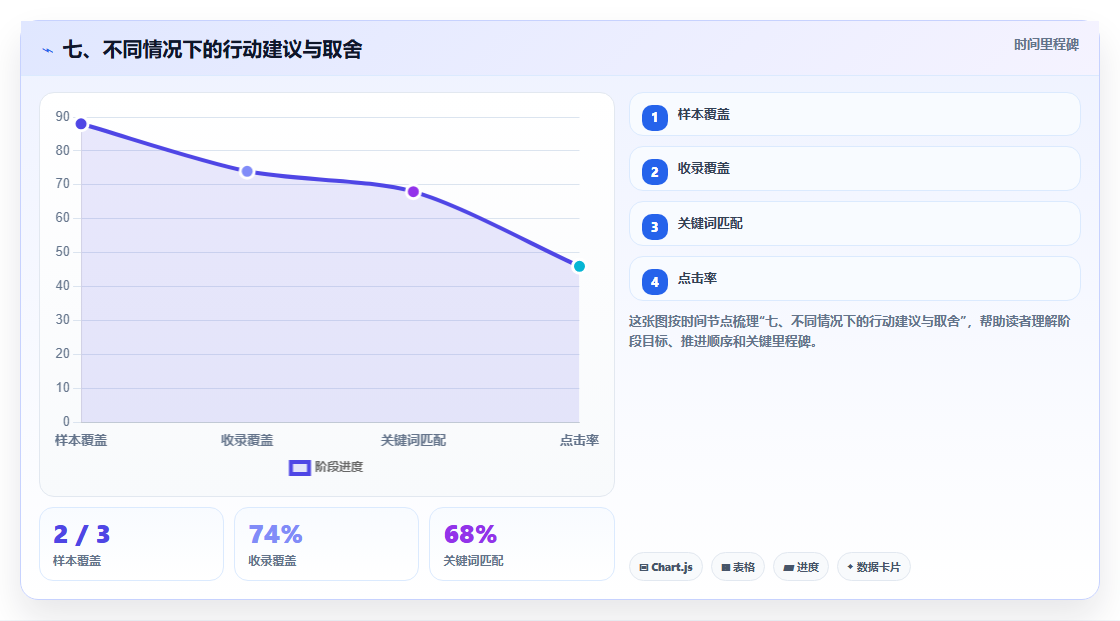Select the 收录覆盖 data point on the chart
This screenshot has width=1120, height=621.
tap(247, 172)
